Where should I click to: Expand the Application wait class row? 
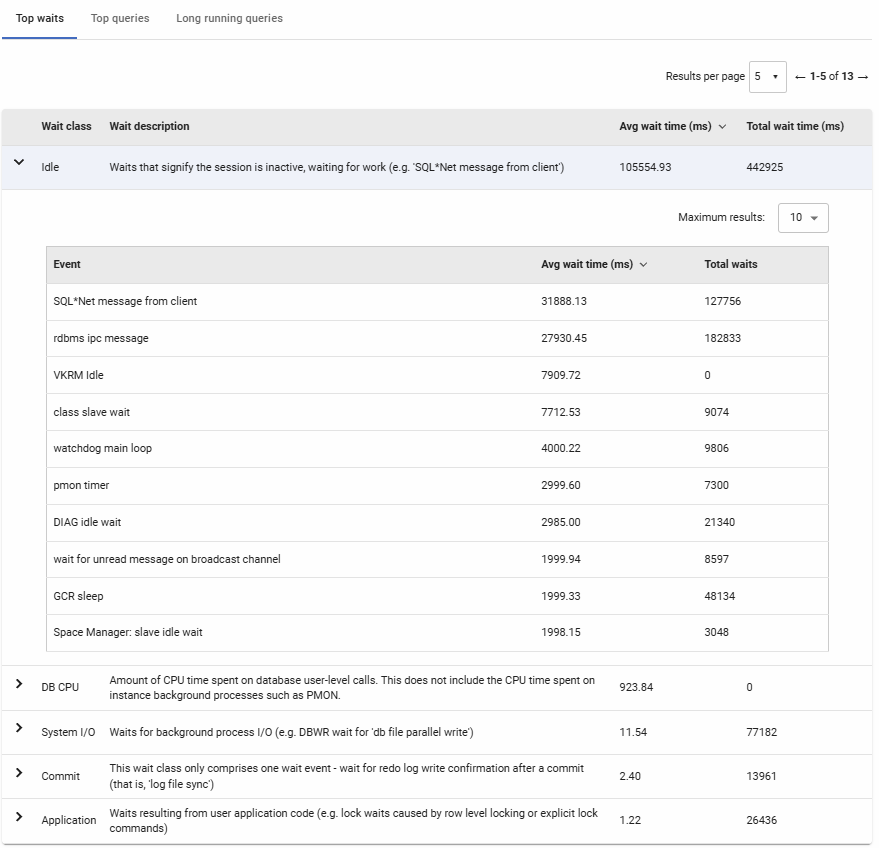[x=19, y=816]
